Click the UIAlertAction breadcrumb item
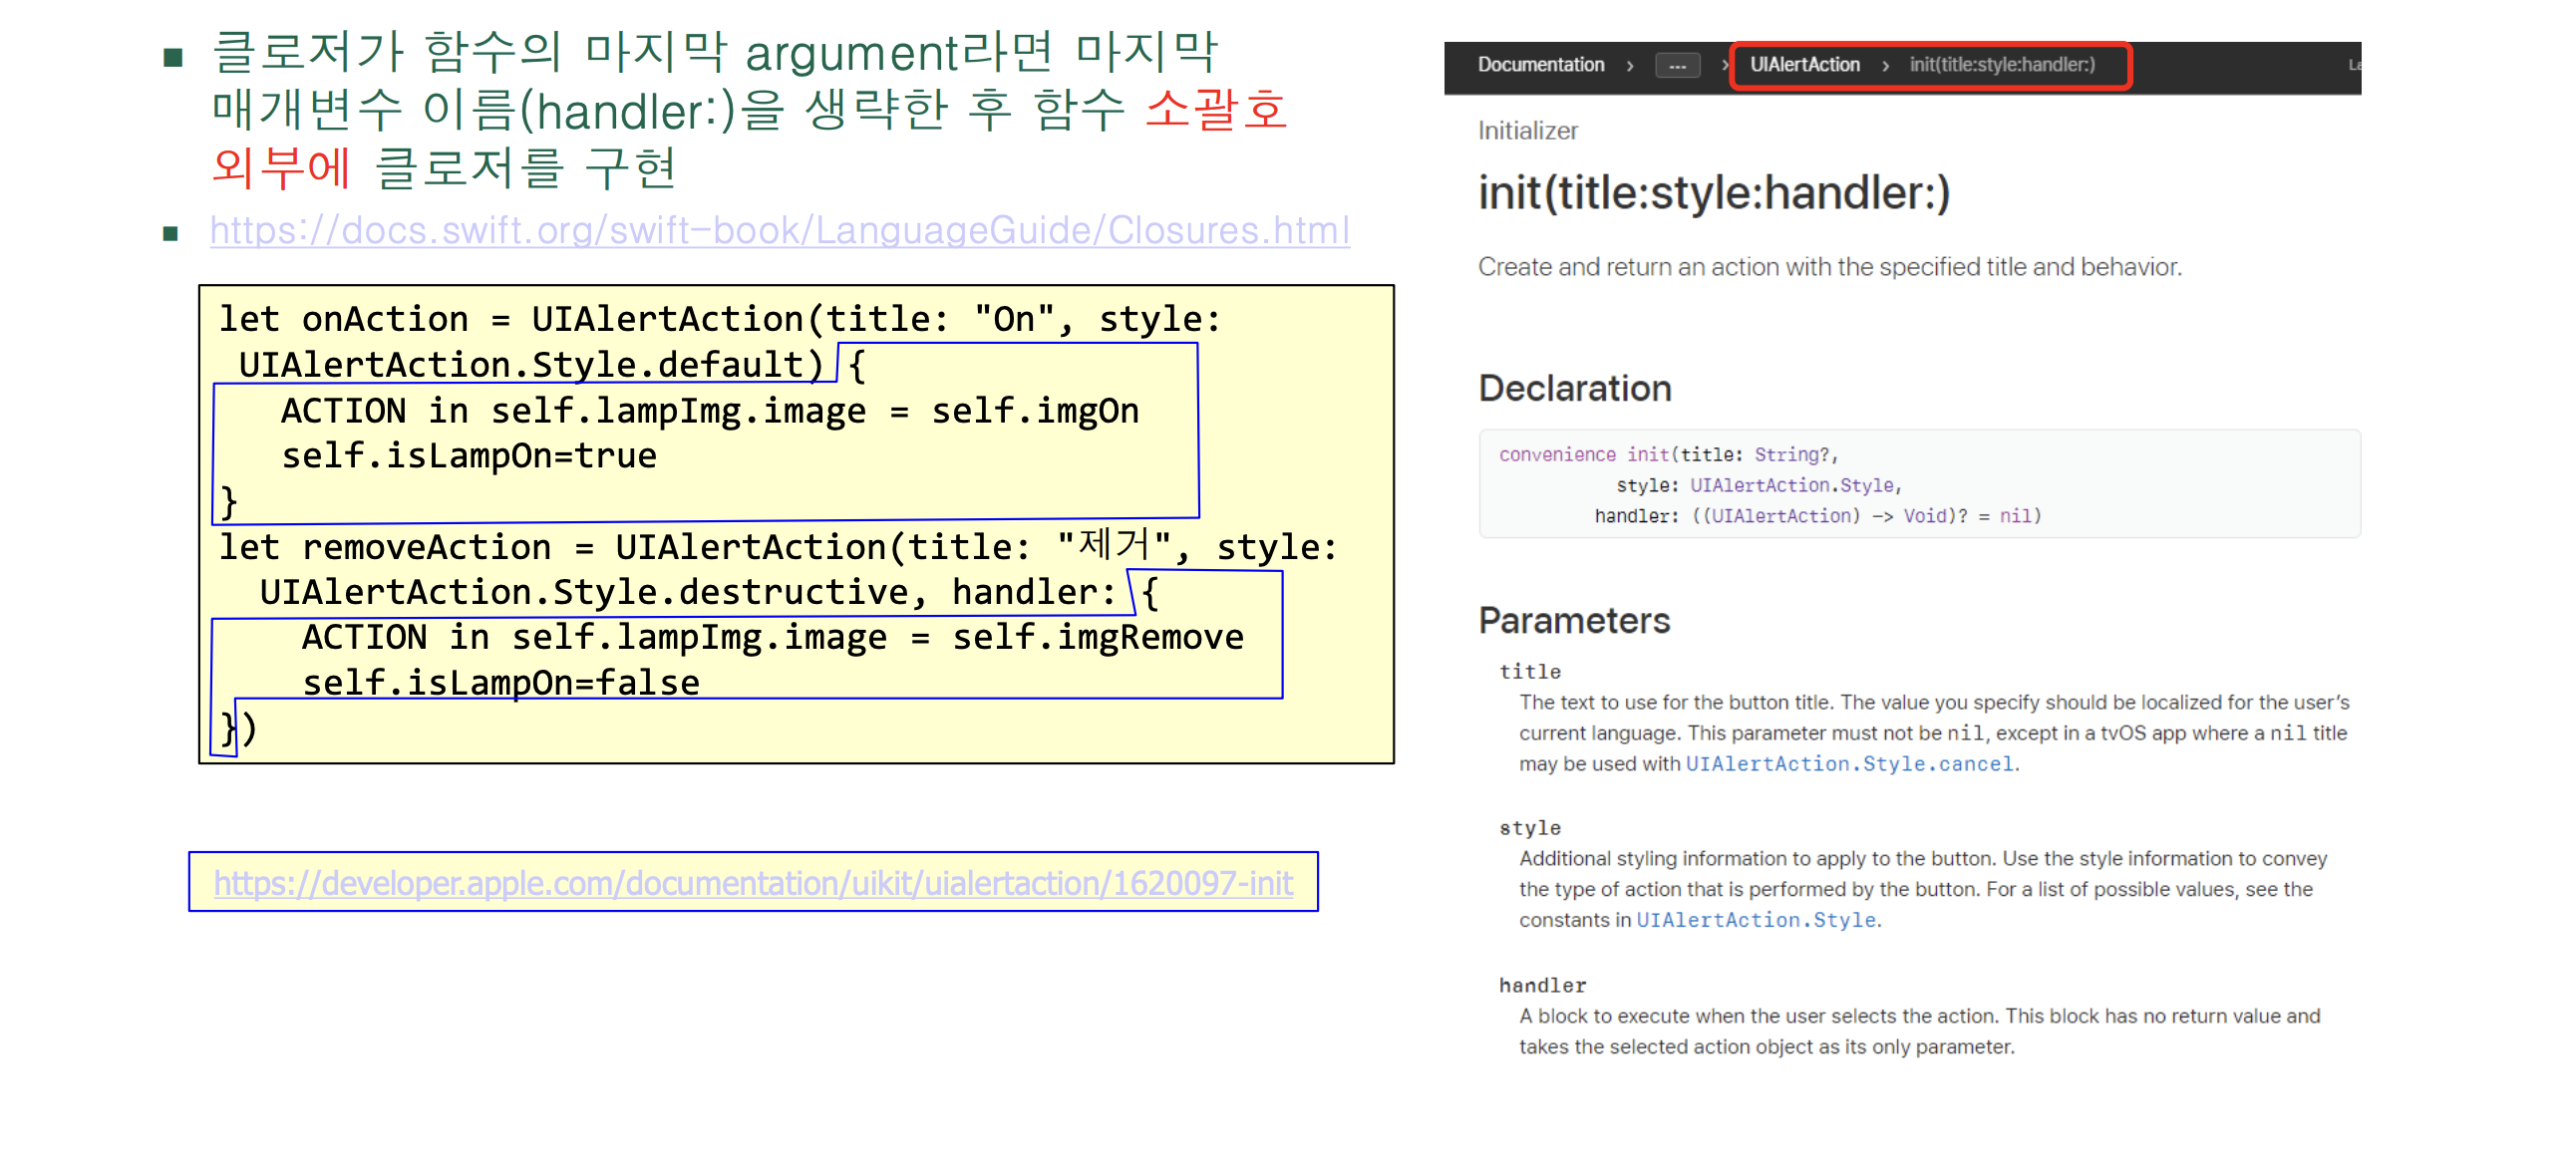Viewport: 2576px width, 1166px height. click(x=1804, y=65)
